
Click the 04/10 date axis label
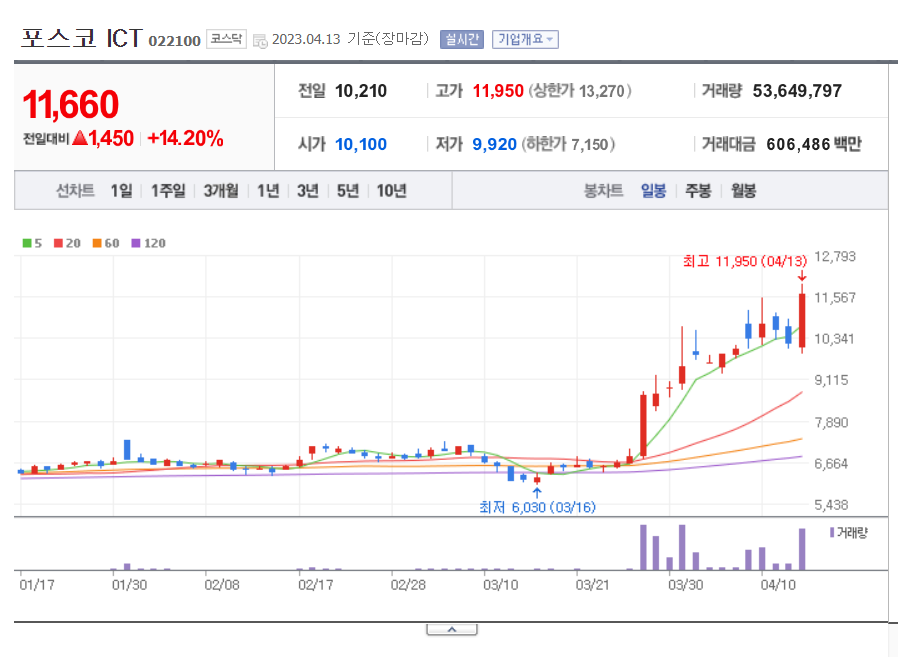click(778, 585)
